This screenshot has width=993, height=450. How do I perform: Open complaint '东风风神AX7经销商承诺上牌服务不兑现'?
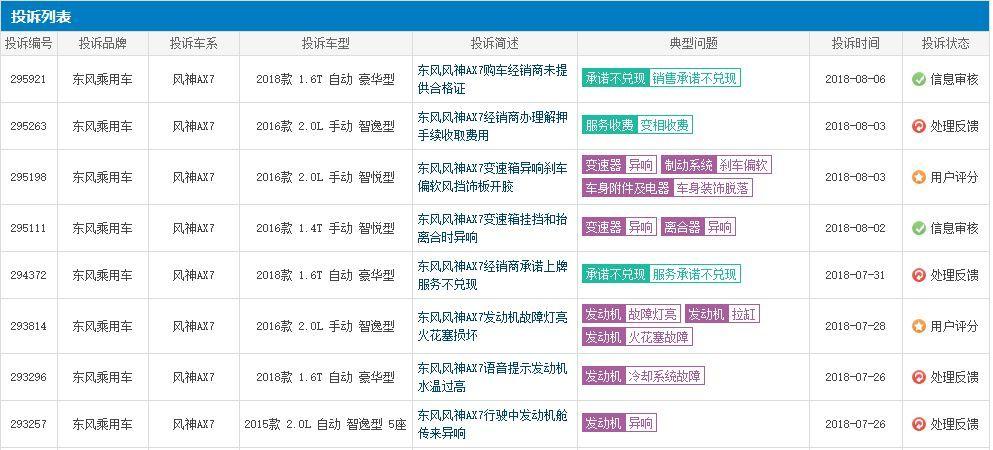[492, 275]
